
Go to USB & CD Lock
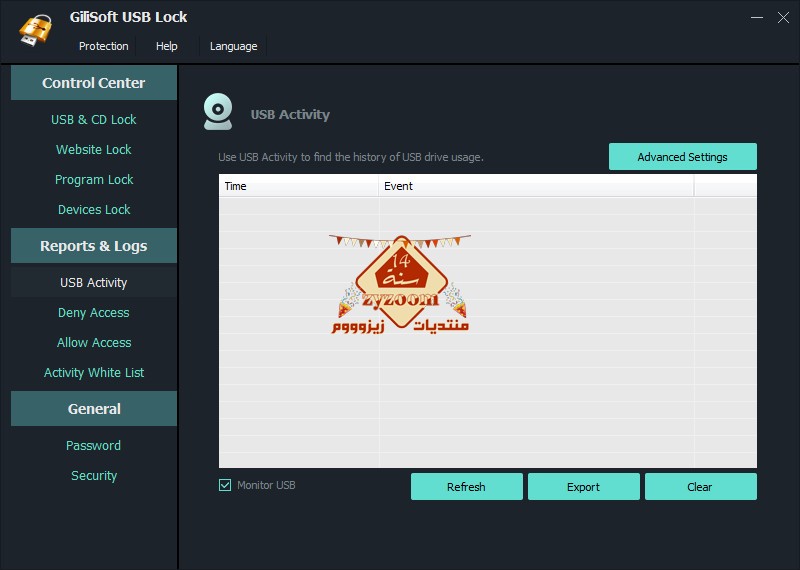pos(94,119)
